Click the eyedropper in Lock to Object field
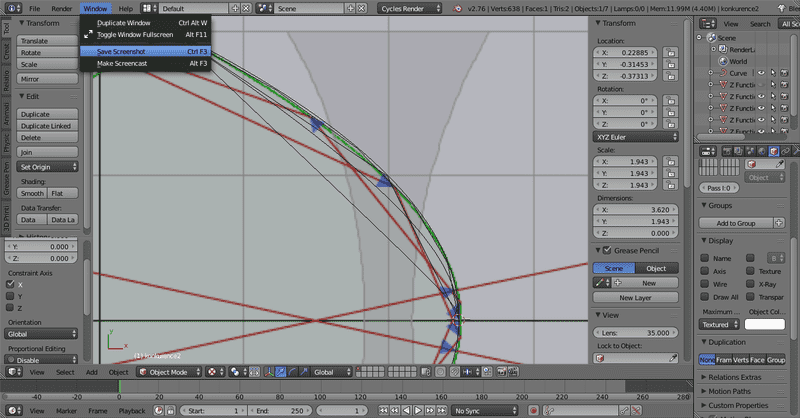Image resolution: width=800 pixels, height=418 pixels. click(x=671, y=359)
